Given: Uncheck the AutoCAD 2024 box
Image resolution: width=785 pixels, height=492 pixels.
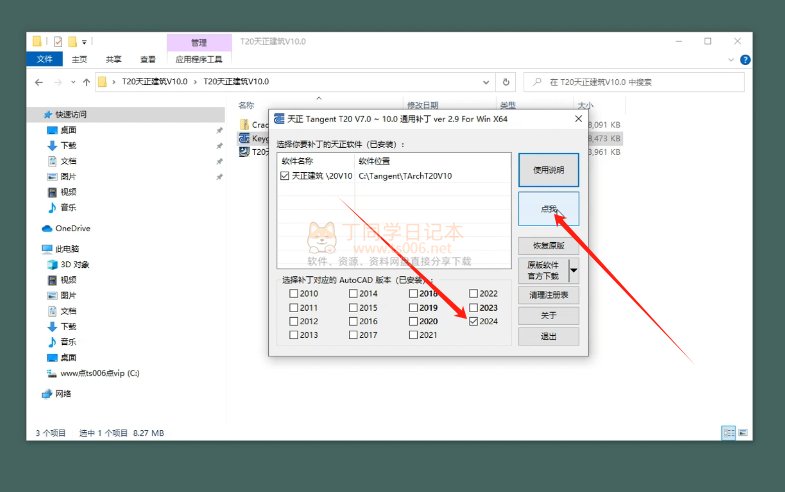Looking at the screenshot, I should coord(473,321).
